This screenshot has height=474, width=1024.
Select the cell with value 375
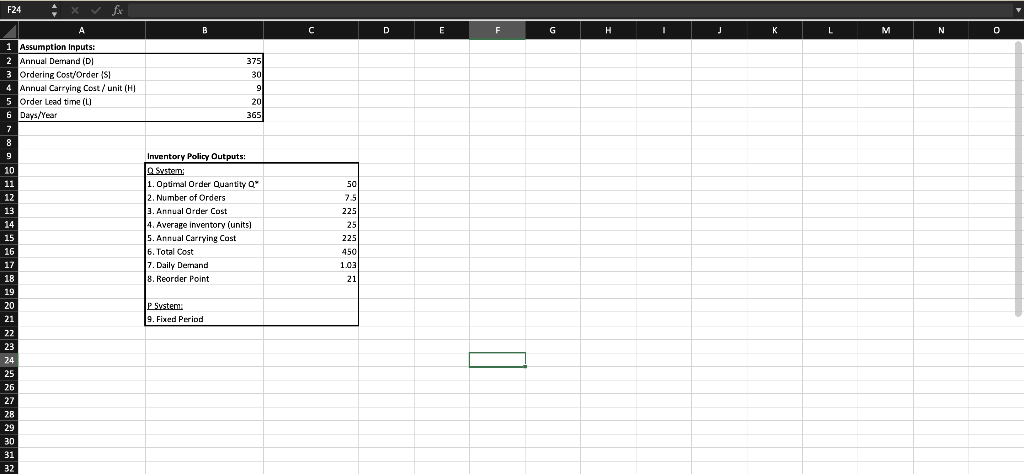pyautogui.click(x=204, y=61)
